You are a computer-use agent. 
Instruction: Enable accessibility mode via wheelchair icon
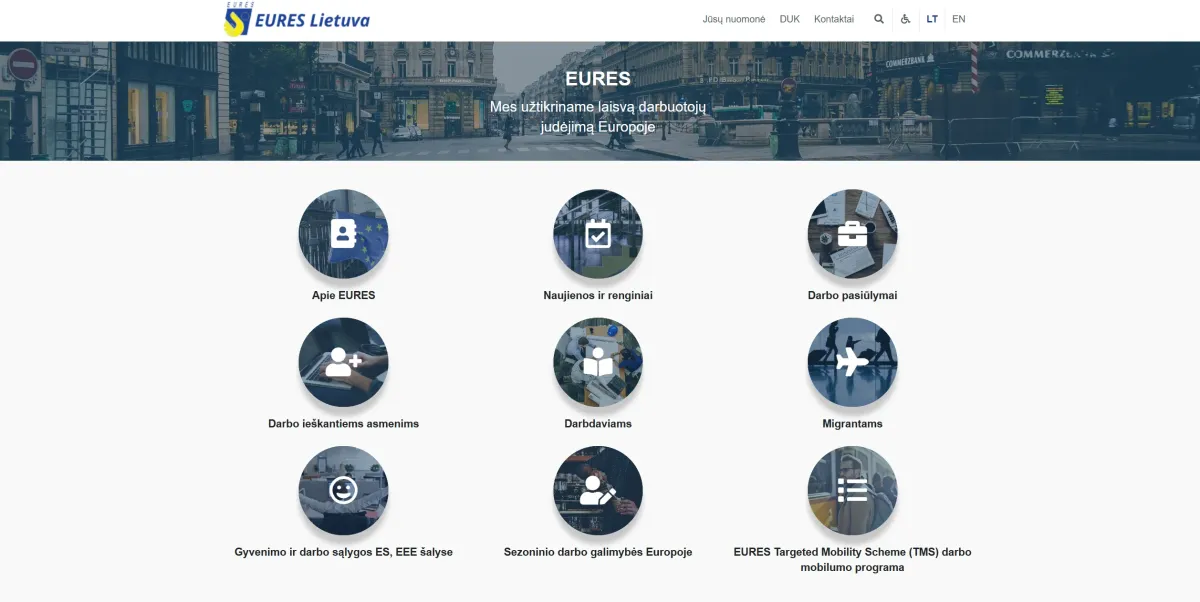pyautogui.click(x=905, y=19)
